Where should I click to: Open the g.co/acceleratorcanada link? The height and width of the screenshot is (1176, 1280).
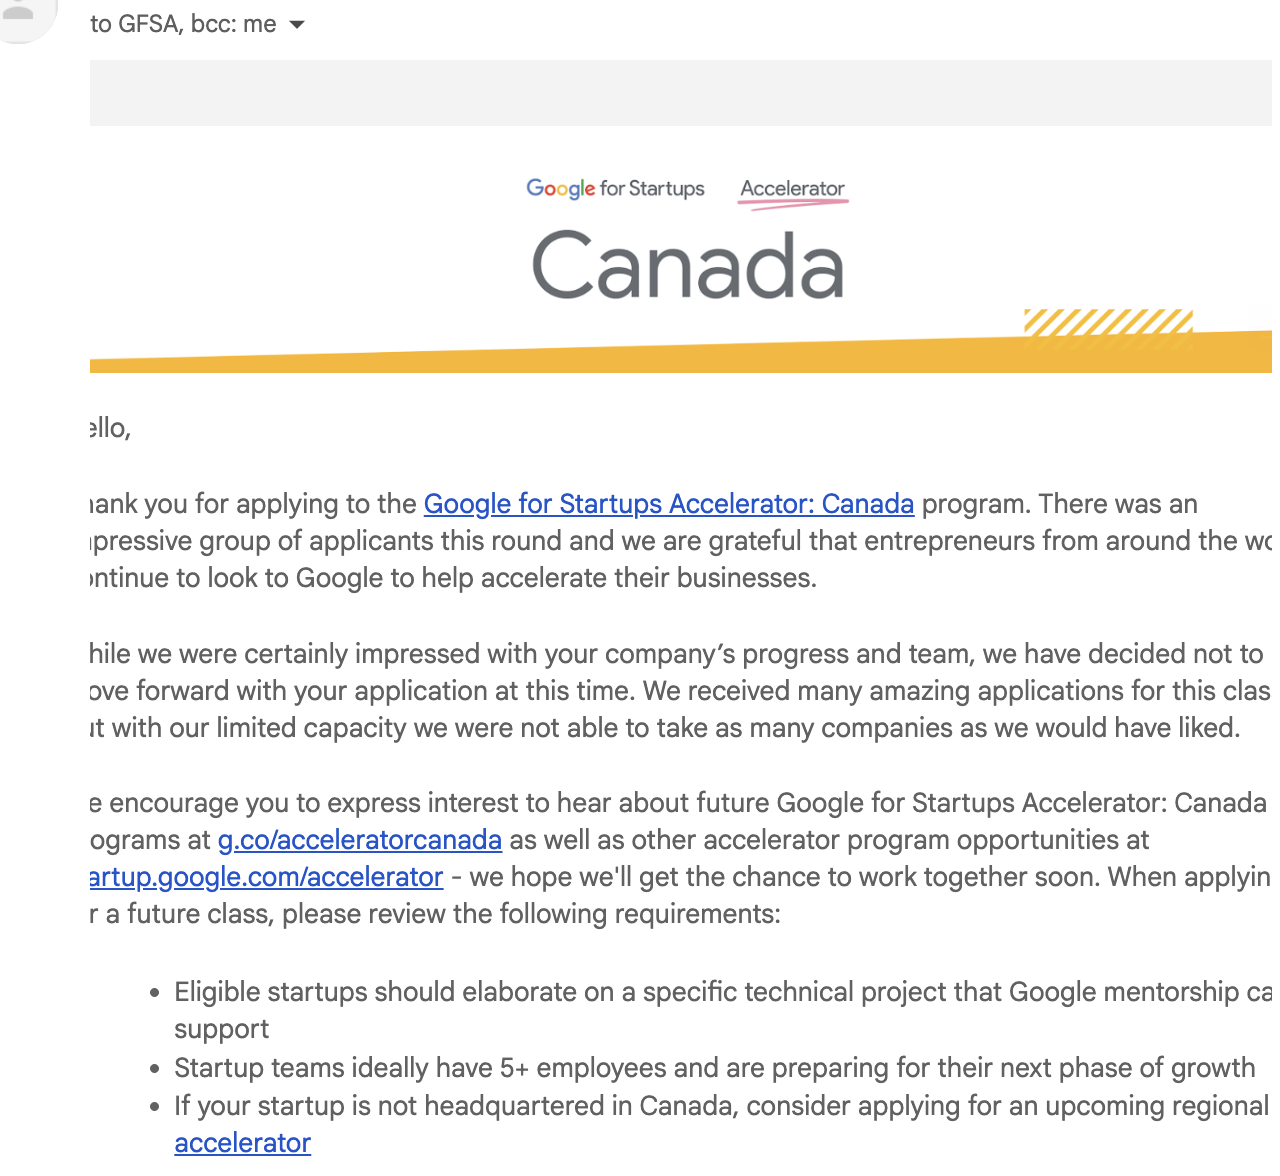click(359, 840)
